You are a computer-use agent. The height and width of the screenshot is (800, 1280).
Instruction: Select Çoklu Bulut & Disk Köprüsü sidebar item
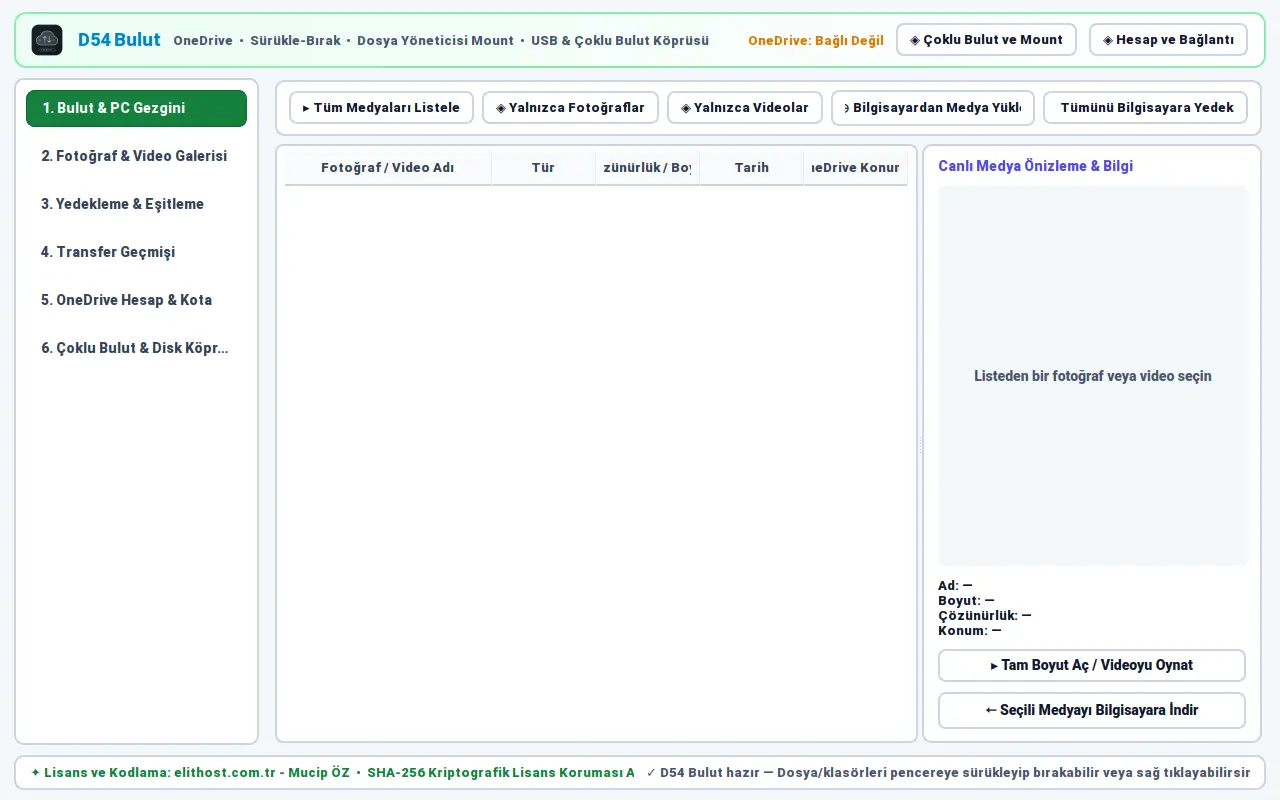[136, 348]
